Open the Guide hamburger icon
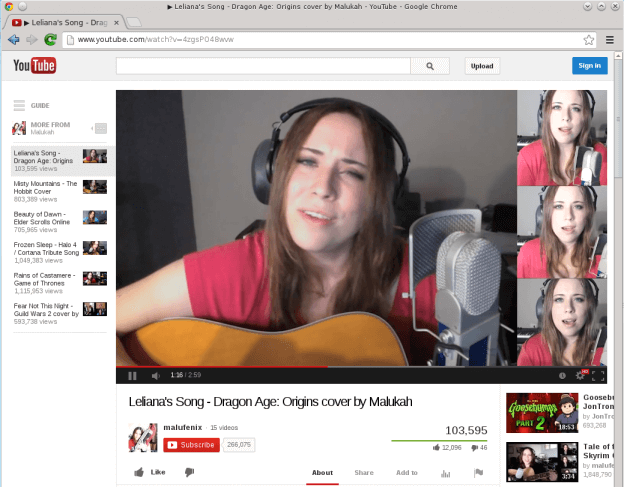This screenshot has height=487, width=624. tap(19, 105)
